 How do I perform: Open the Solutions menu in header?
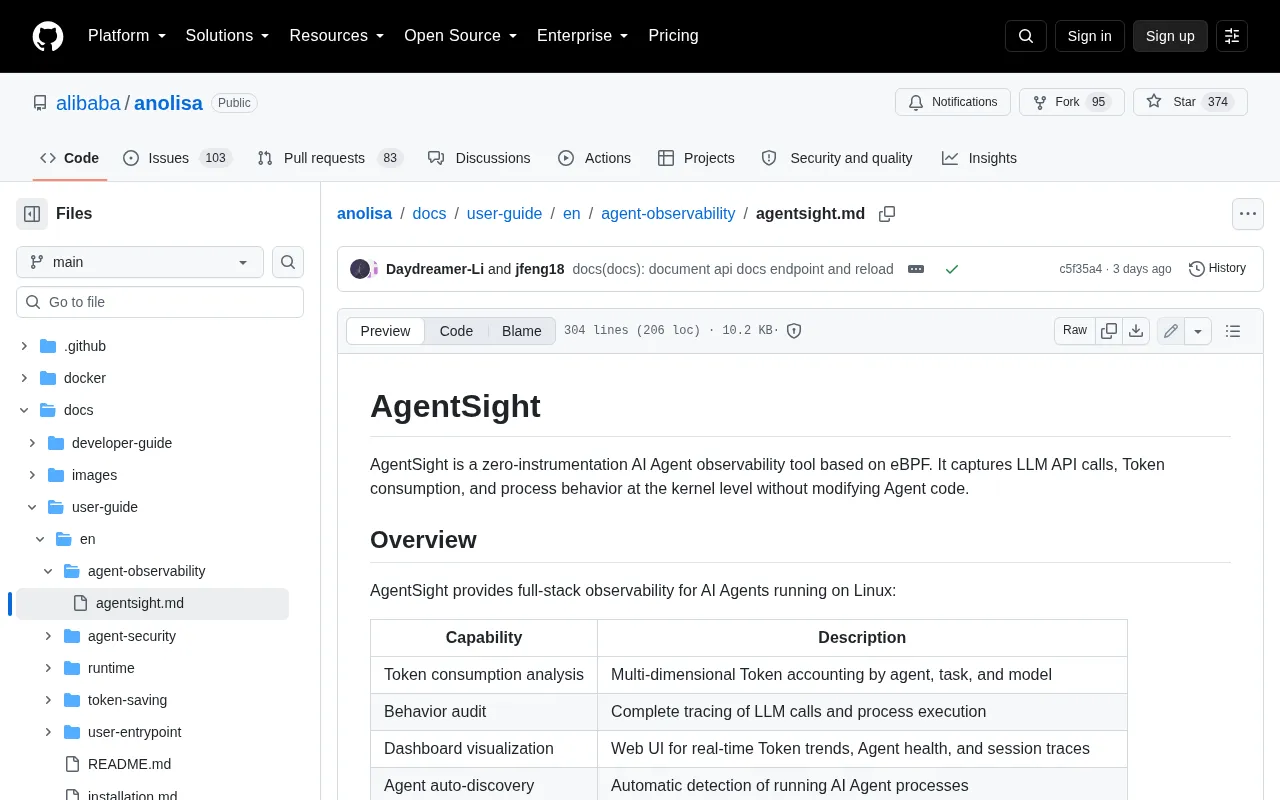(x=228, y=36)
